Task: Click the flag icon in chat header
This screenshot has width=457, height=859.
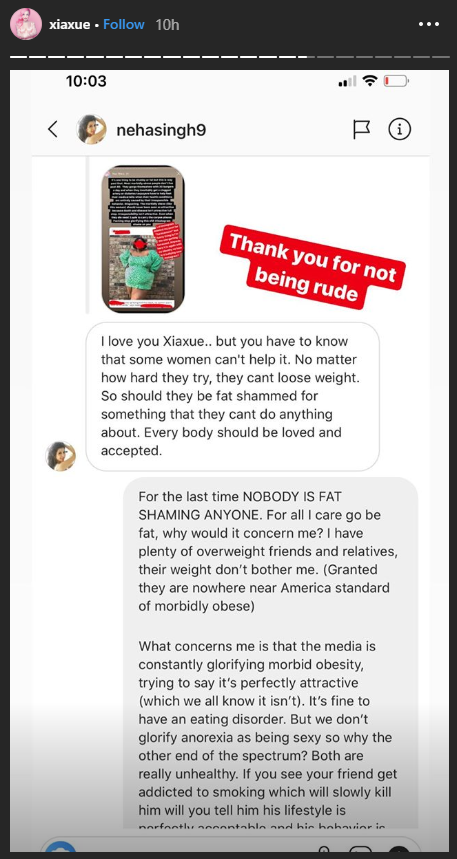Action: point(361,130)
